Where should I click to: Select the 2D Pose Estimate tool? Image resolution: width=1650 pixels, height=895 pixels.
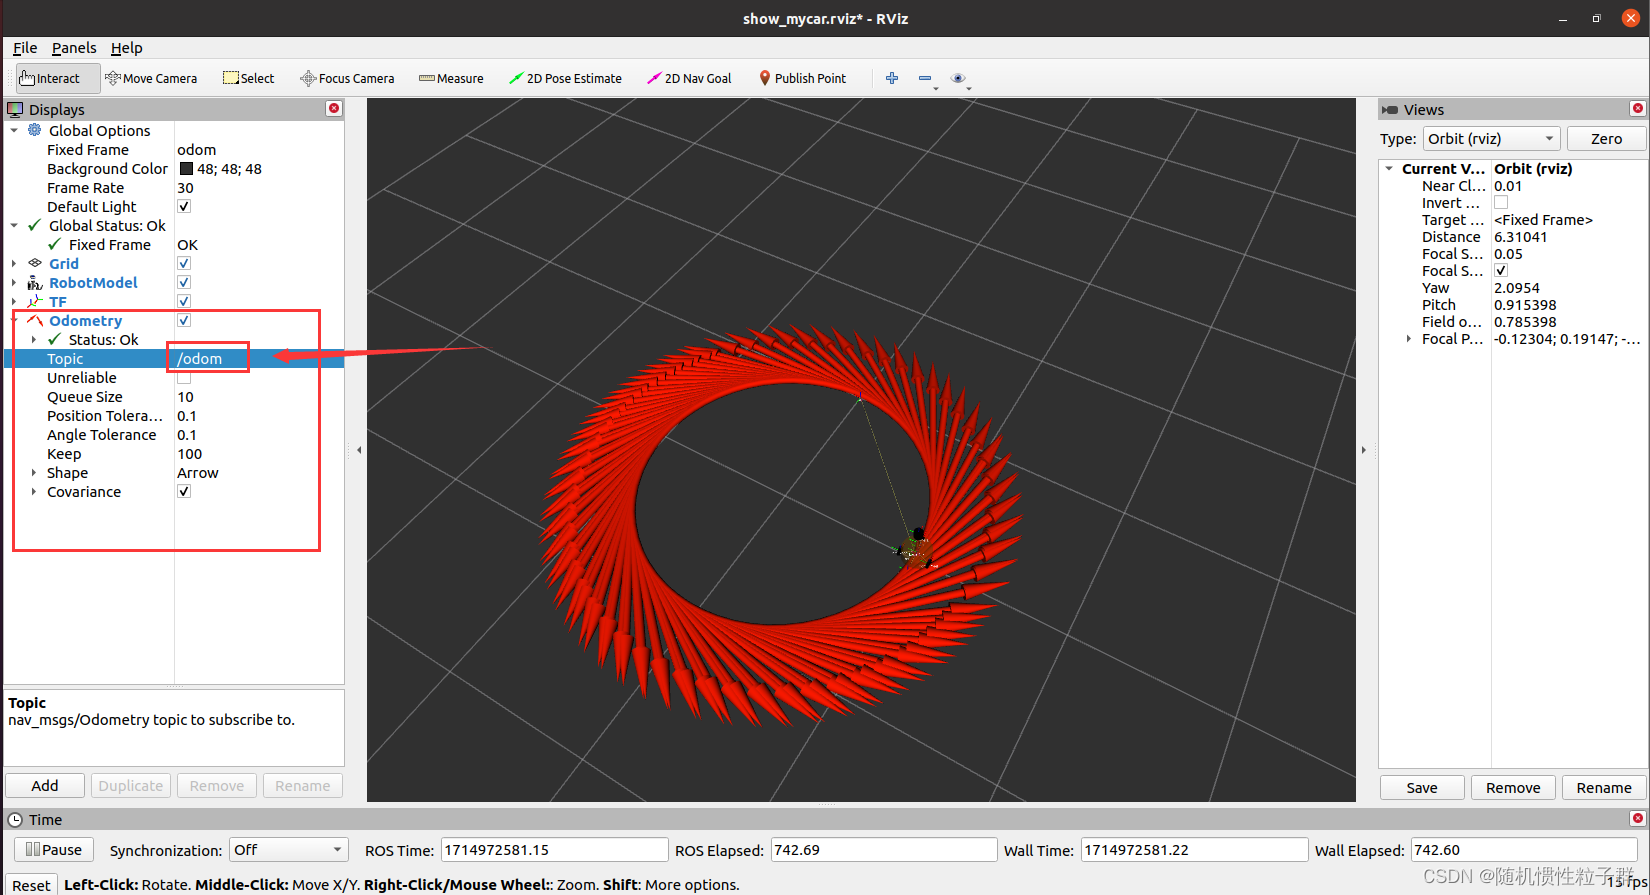(565, 78)
